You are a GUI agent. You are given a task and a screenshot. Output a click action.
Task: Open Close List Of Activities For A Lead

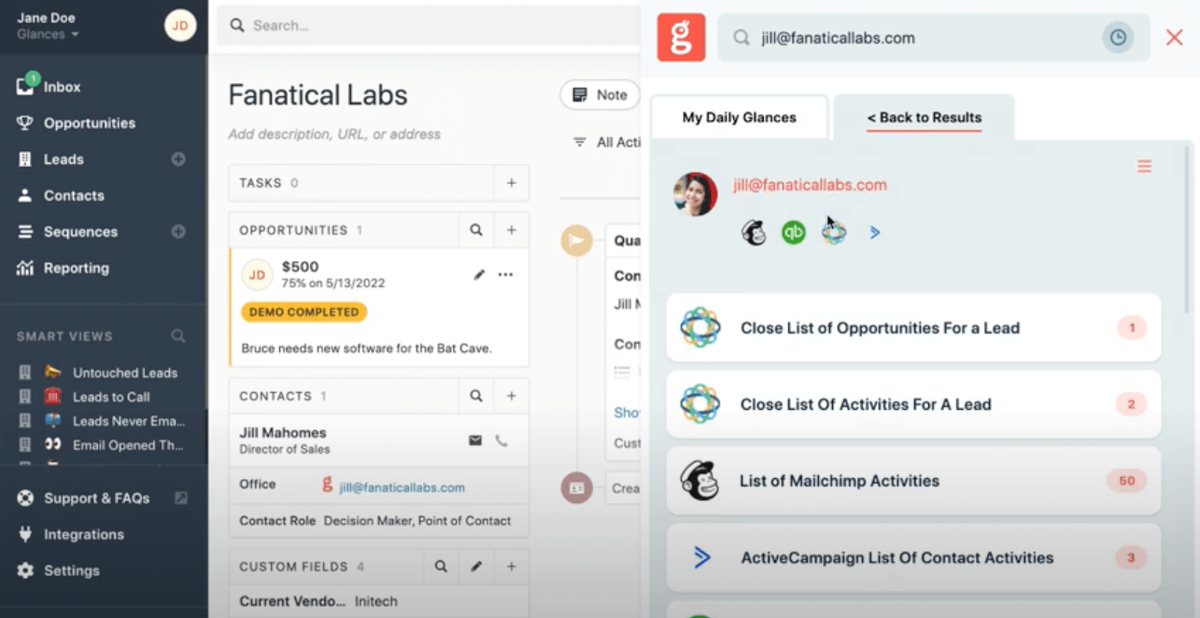(914, 404)
